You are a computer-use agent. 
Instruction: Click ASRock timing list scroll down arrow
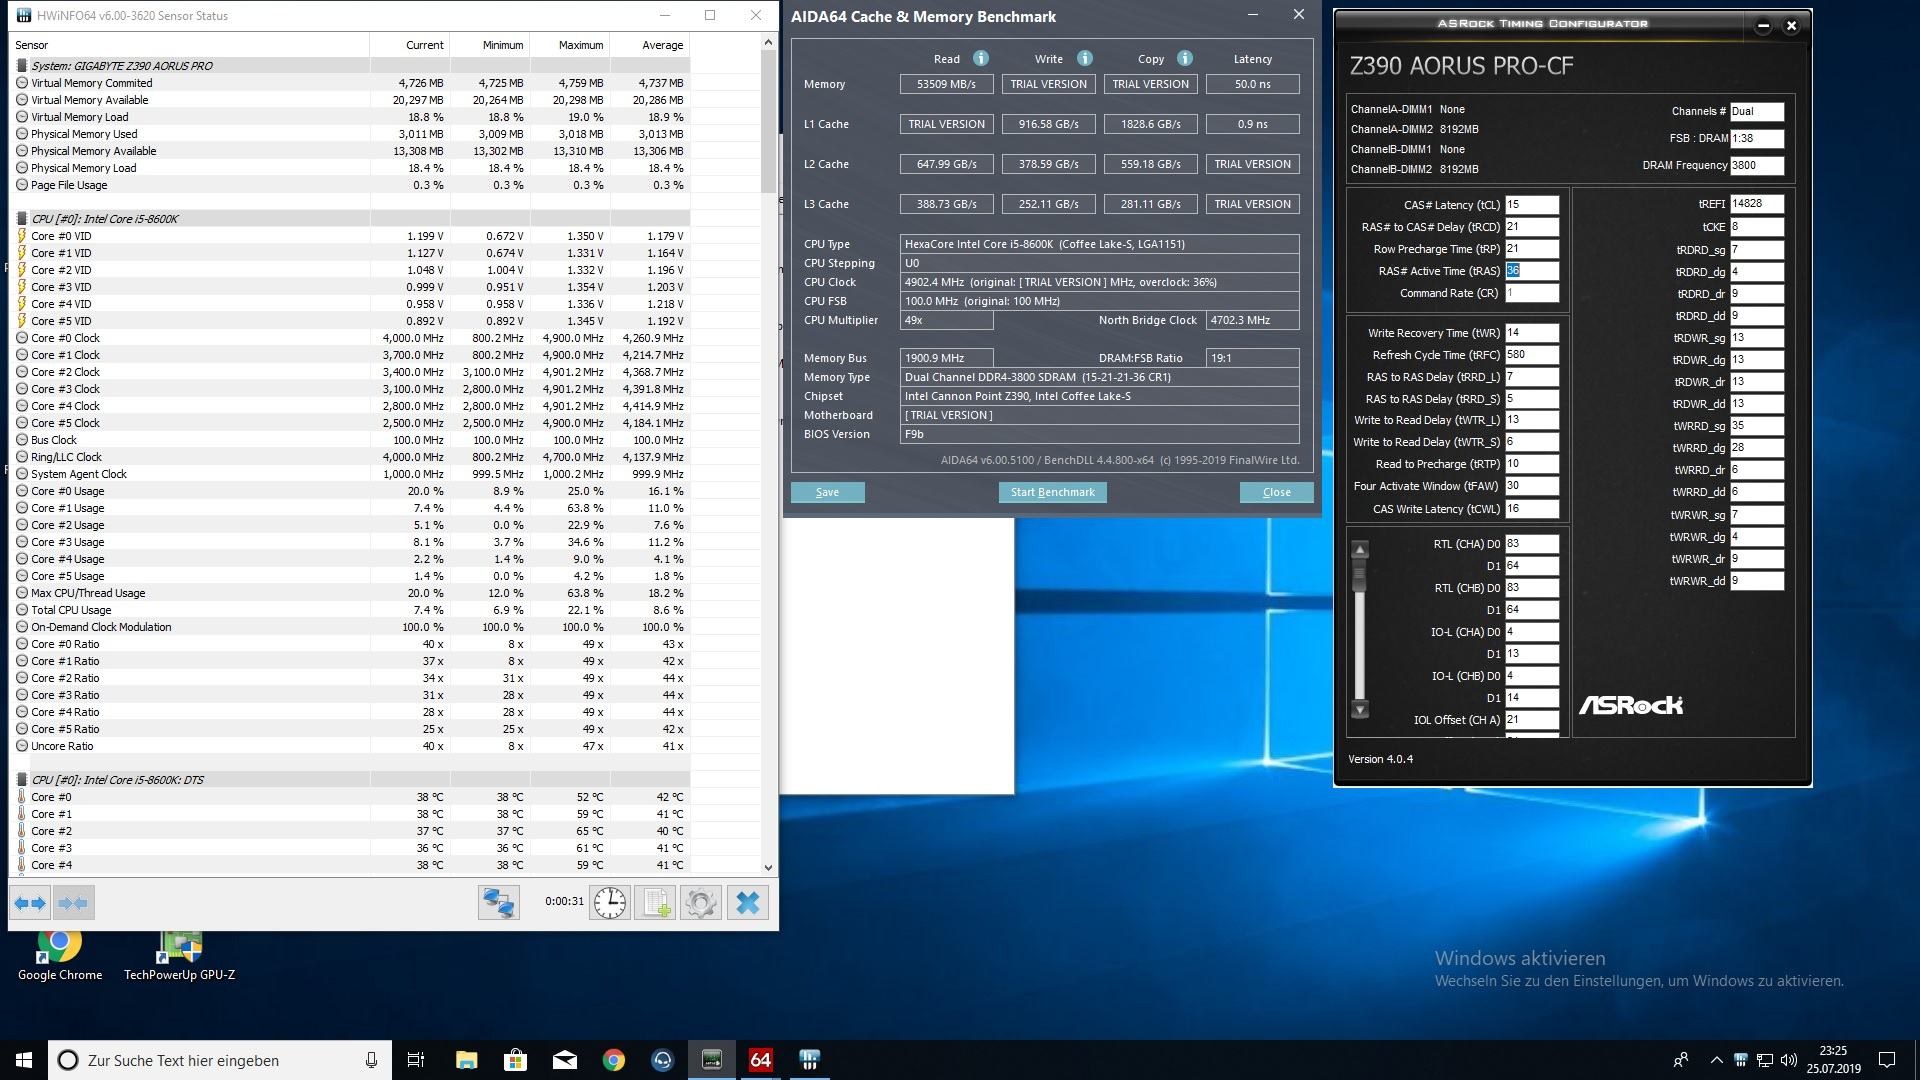tap(1359, 710)
